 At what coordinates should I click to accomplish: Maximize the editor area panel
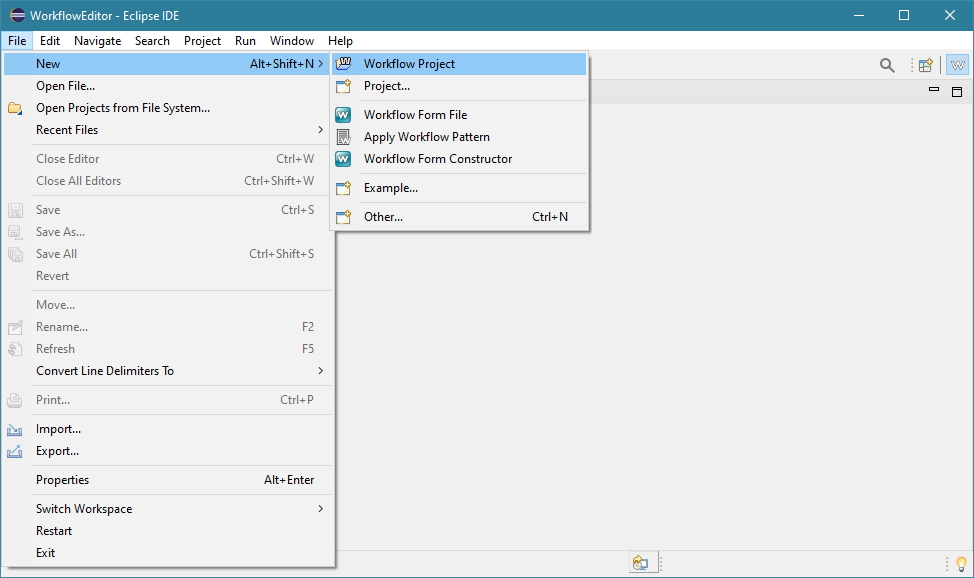(956, 91)
